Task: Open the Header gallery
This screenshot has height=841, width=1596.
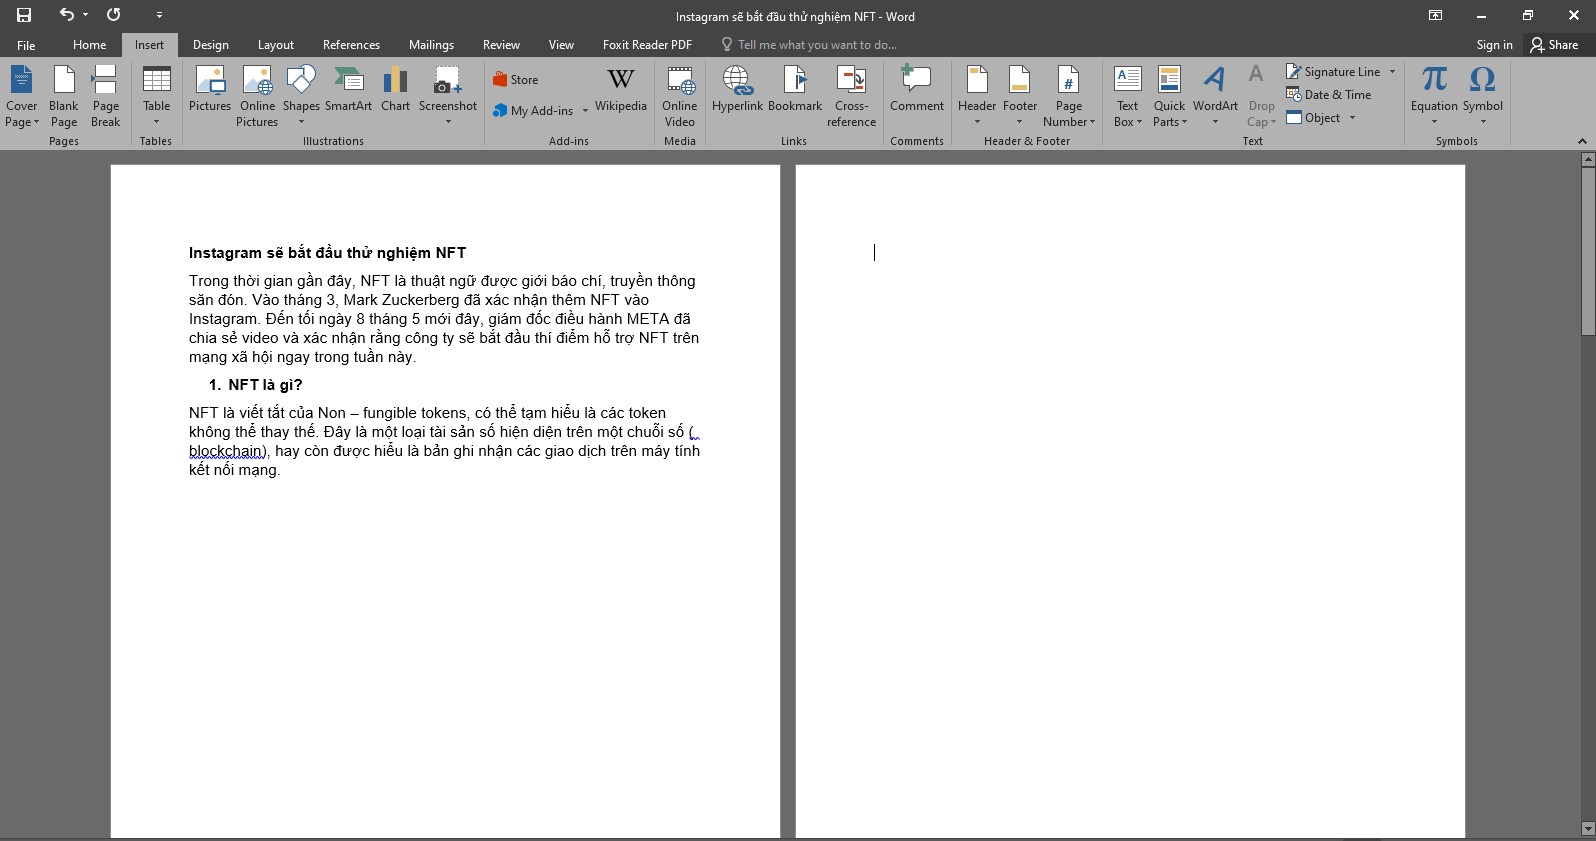Action: [977, 97]
